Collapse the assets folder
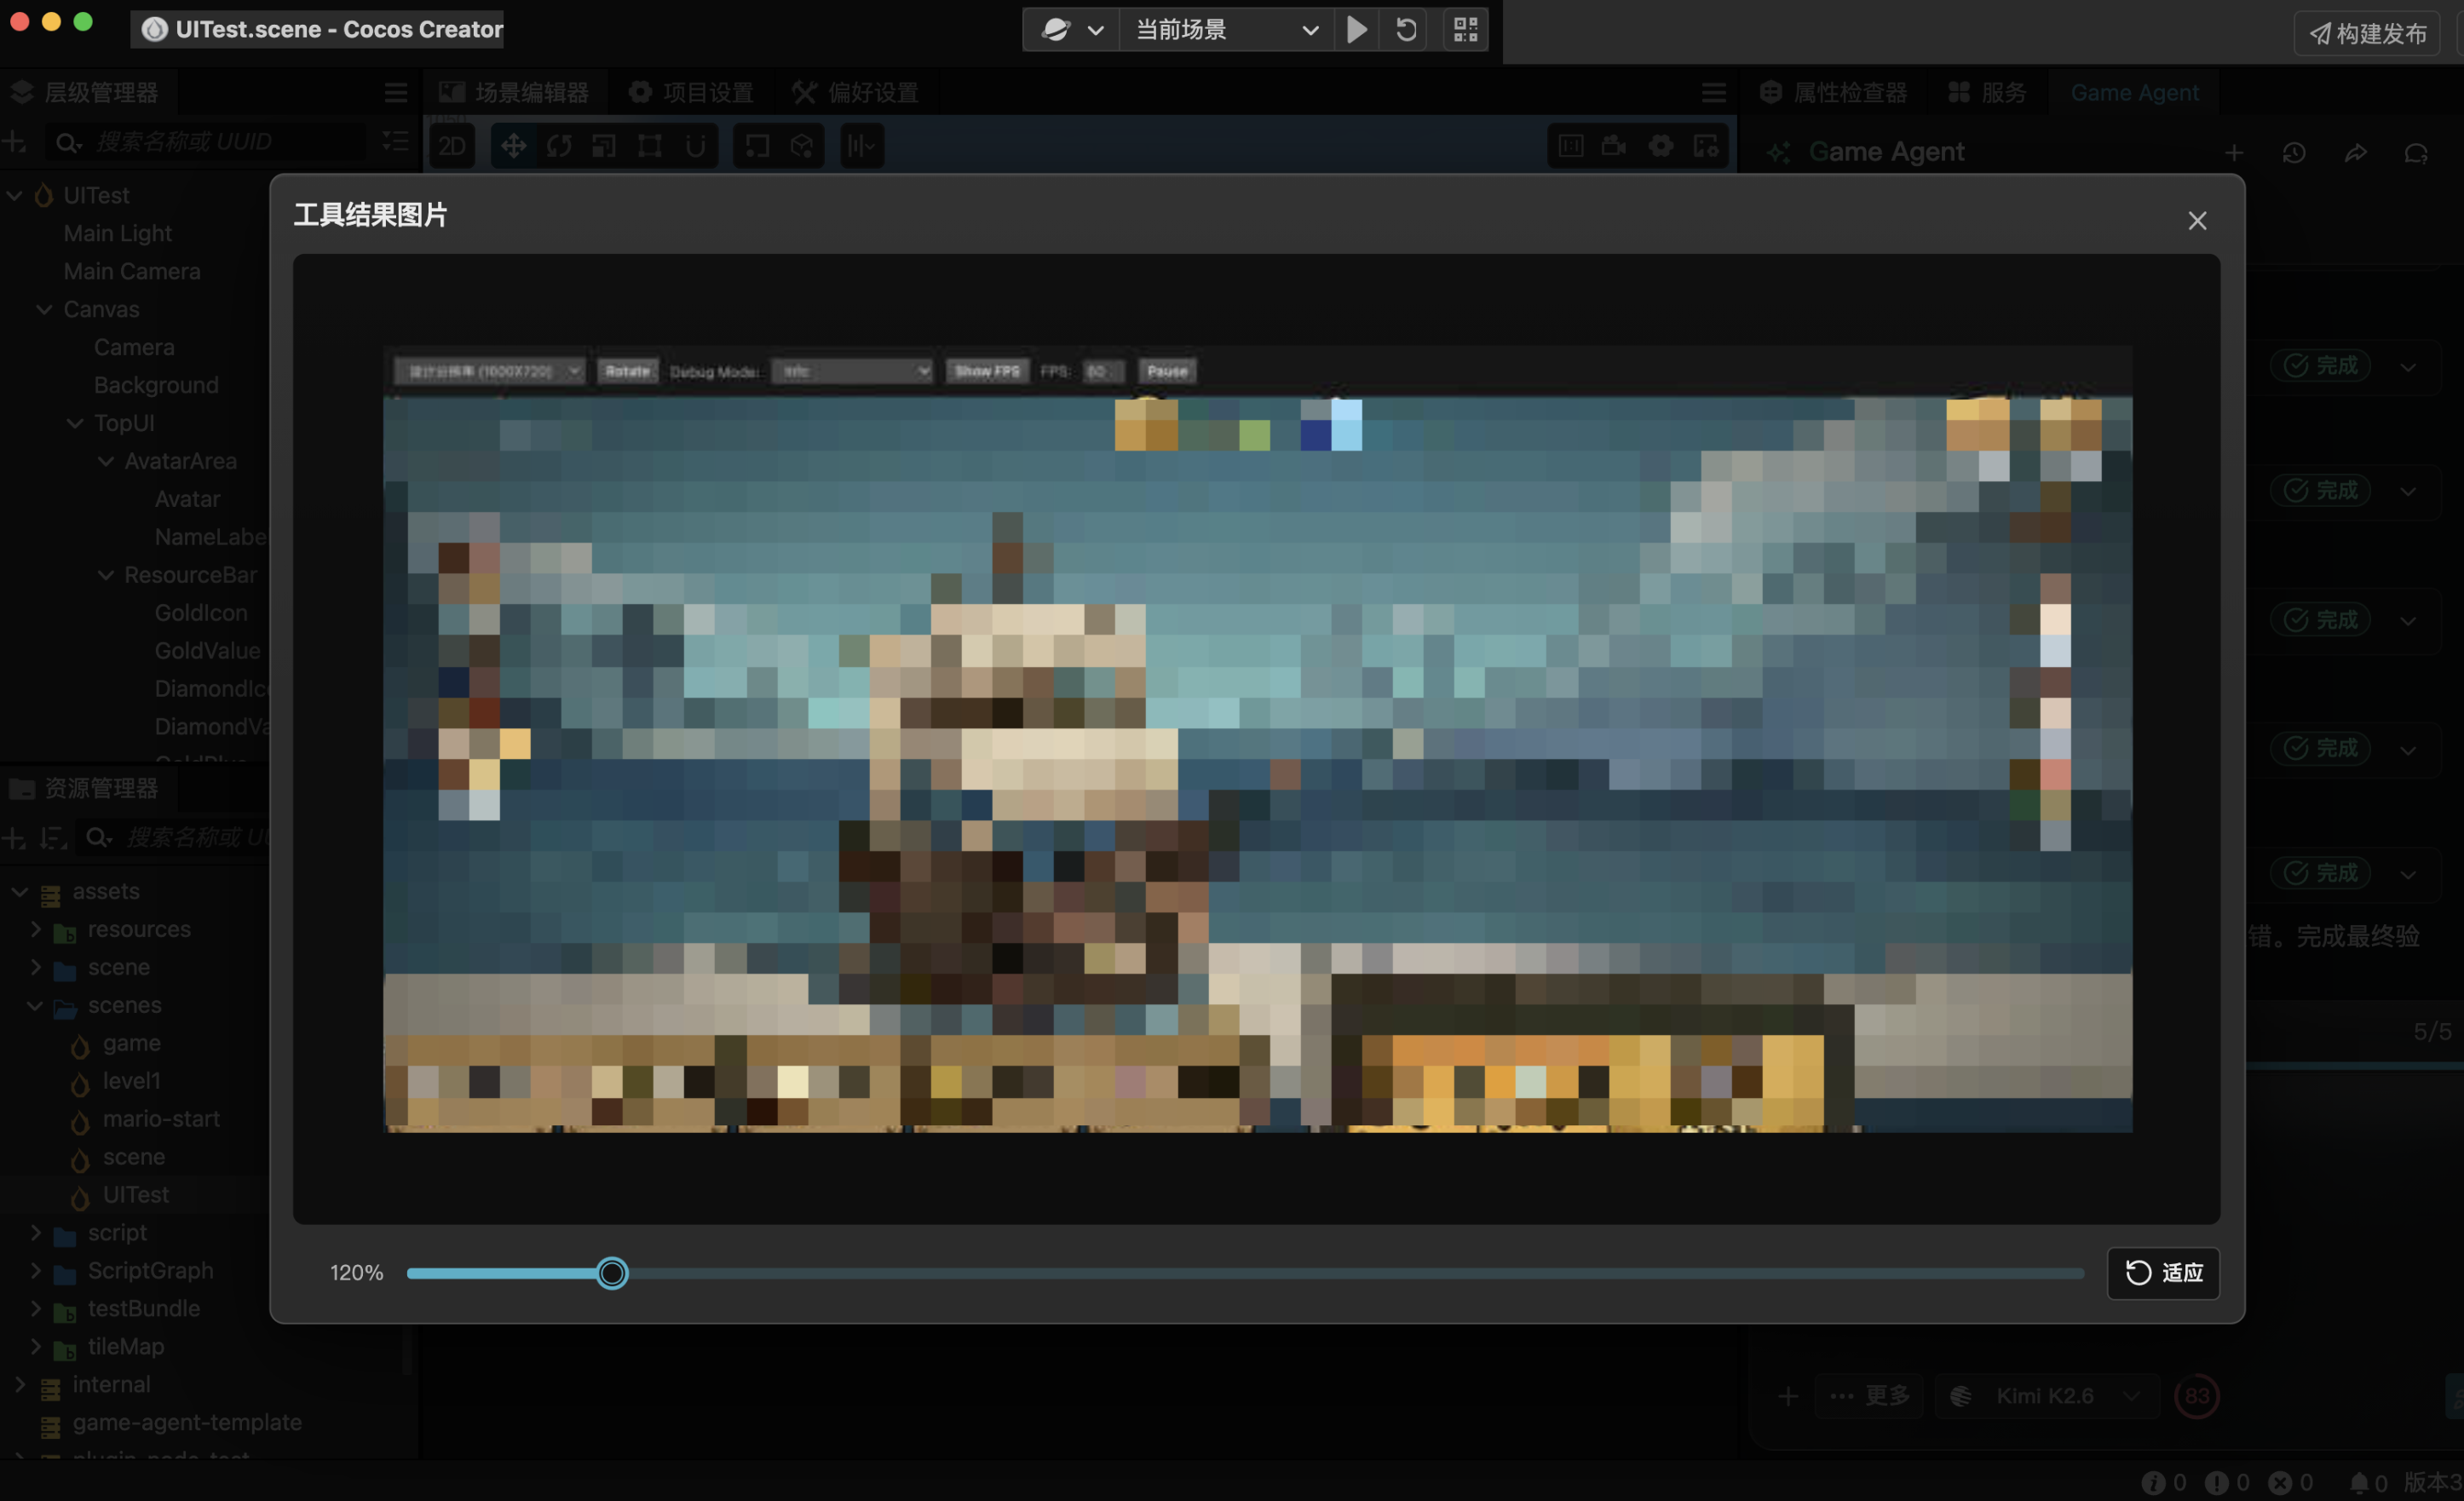 pos(19,891)
